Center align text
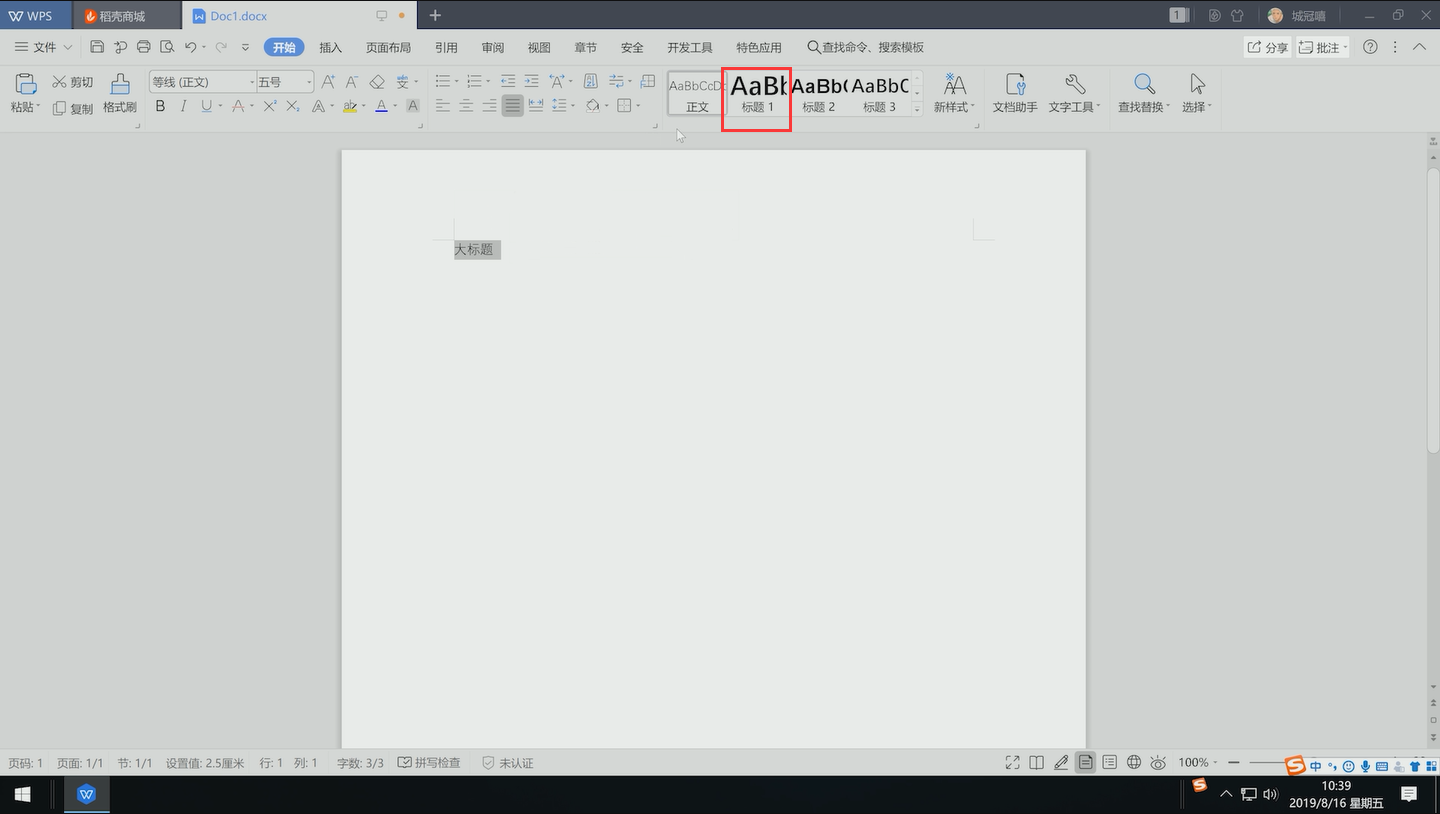 pos(466,105)
